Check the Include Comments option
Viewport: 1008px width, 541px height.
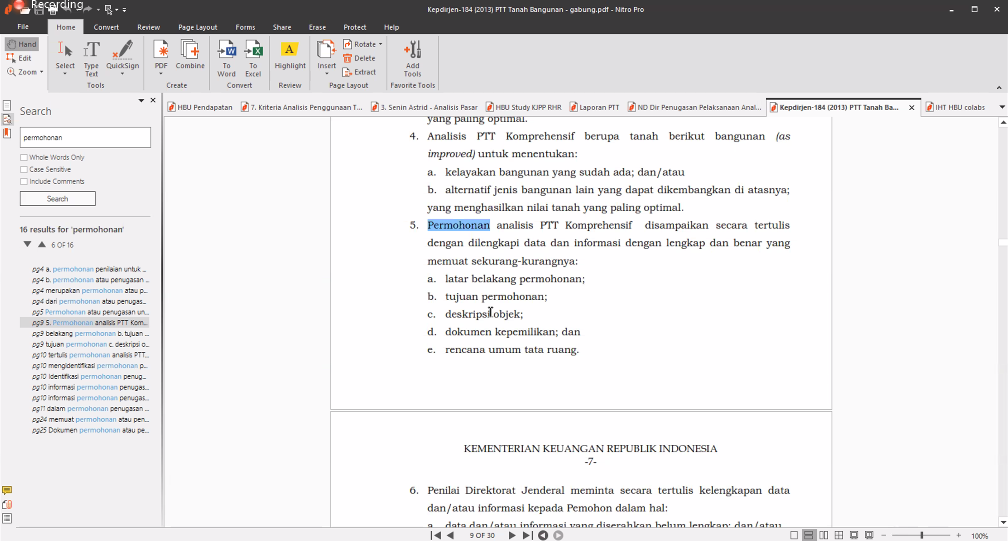24,181
